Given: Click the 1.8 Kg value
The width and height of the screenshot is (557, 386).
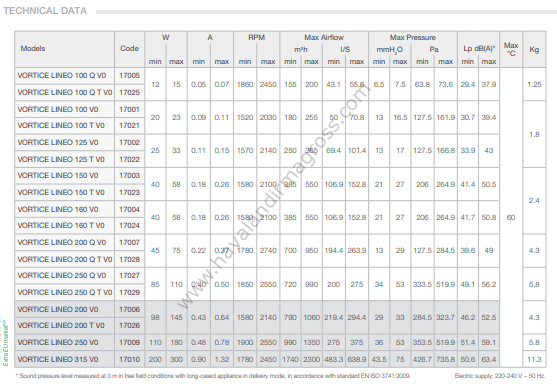Looking at the screenshot, I should (x=534, y=135).
